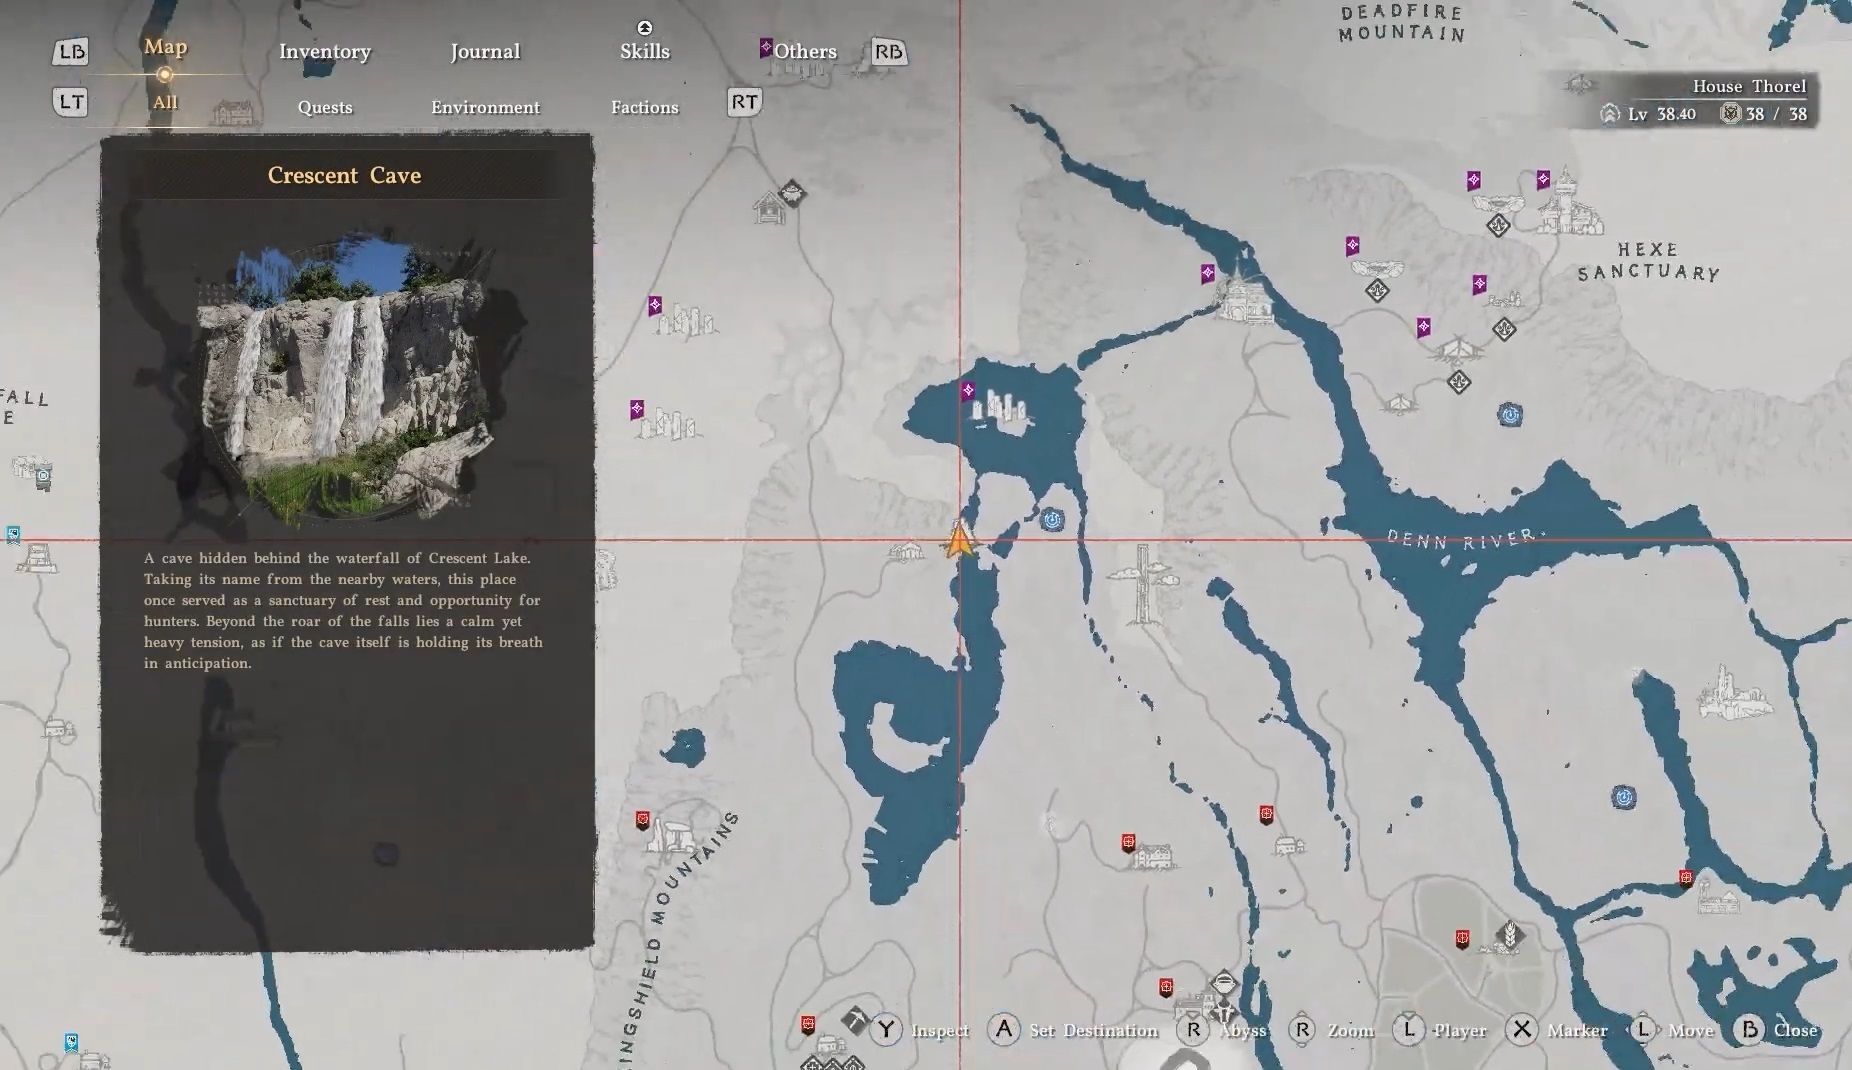This screenshot has height=1070, width=1852.
Task: Close the map with the B button
Action: (x=1750, y=1030)
